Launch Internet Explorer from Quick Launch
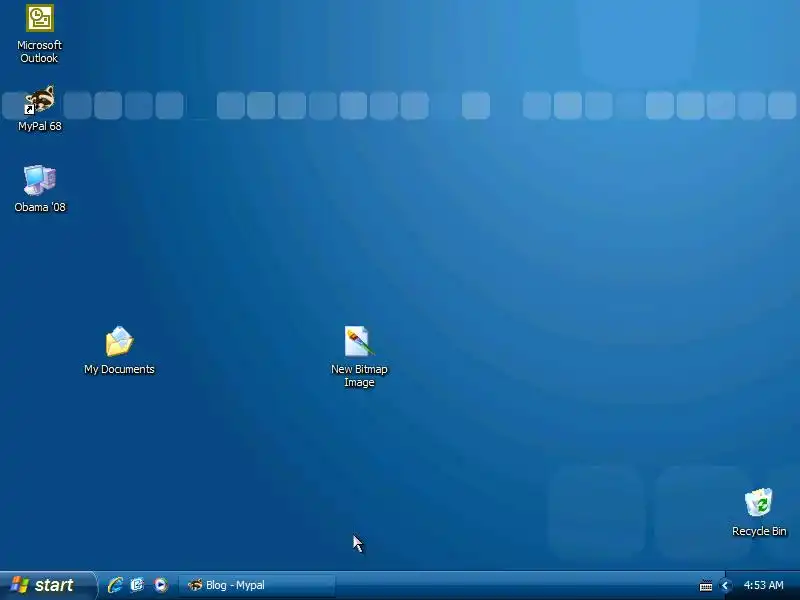 [115, 585]
